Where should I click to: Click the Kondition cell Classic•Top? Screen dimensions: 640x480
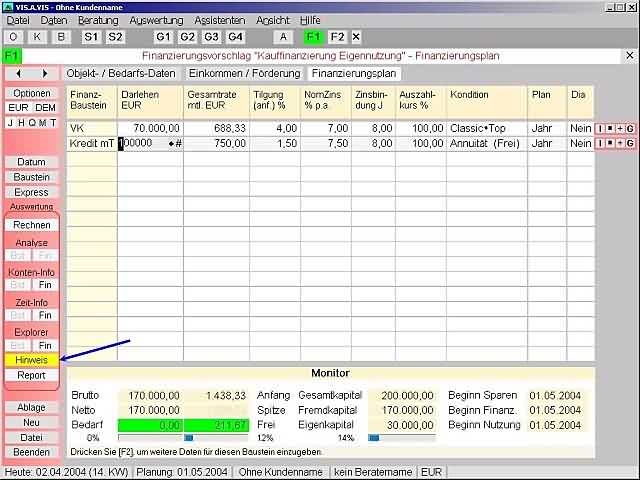point(487,128)
